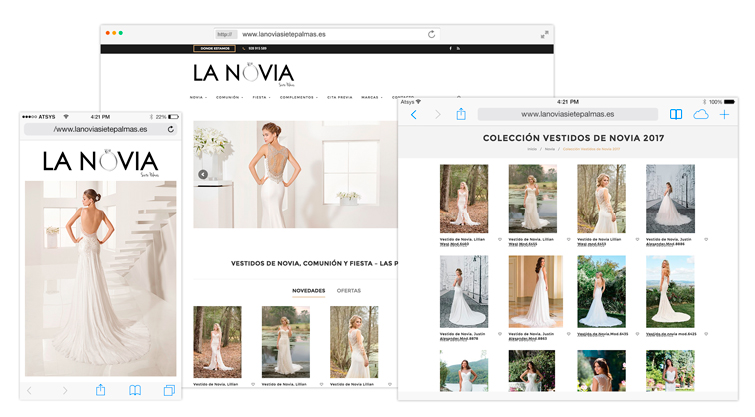Open second-row fourth mermaid dress thumbnail
The width and height of the screenshot is (755, 417).
[670, 292]
